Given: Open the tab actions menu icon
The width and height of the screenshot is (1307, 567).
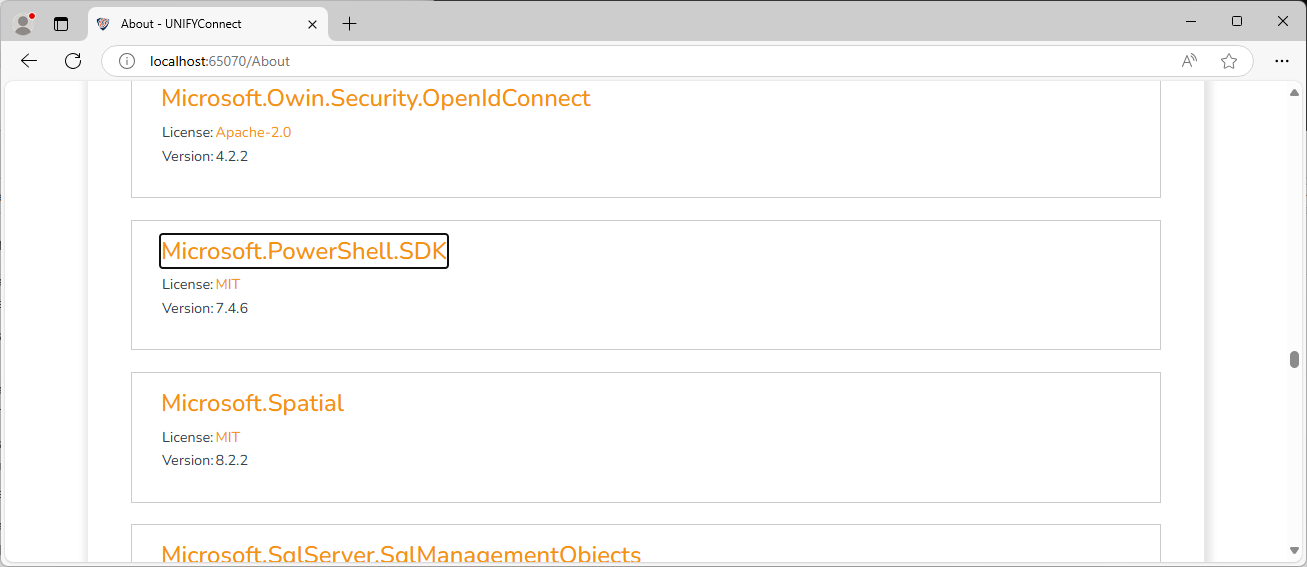Looking at the screenshot, I should 61,23.
